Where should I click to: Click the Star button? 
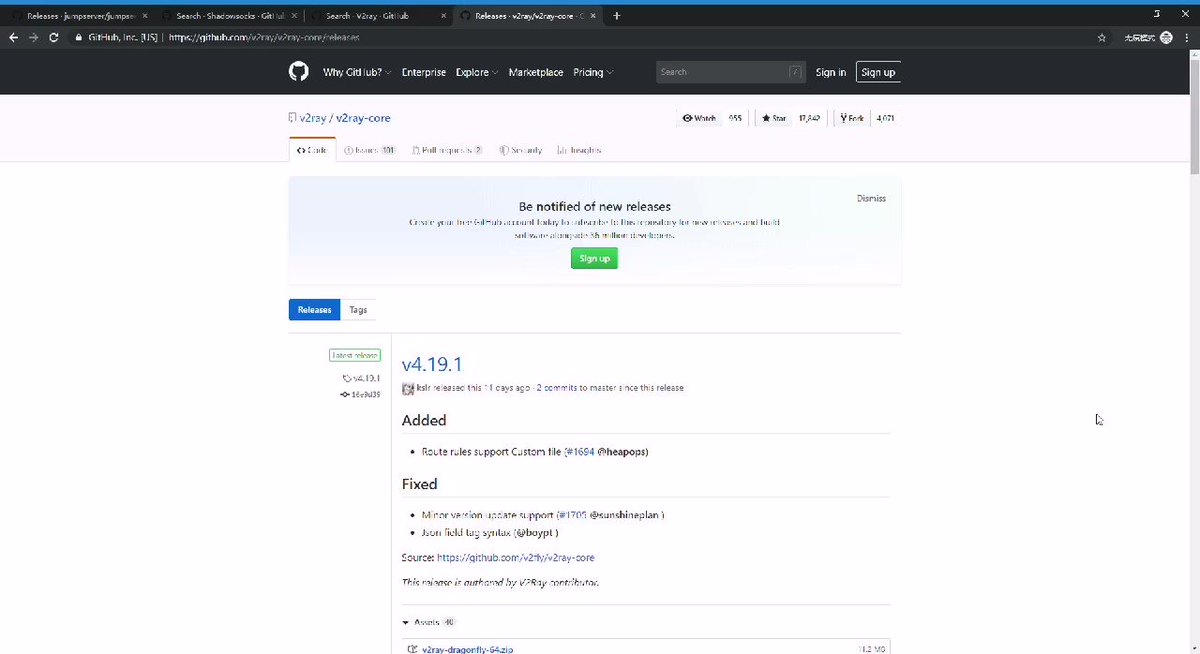click(x=774, y=118)
